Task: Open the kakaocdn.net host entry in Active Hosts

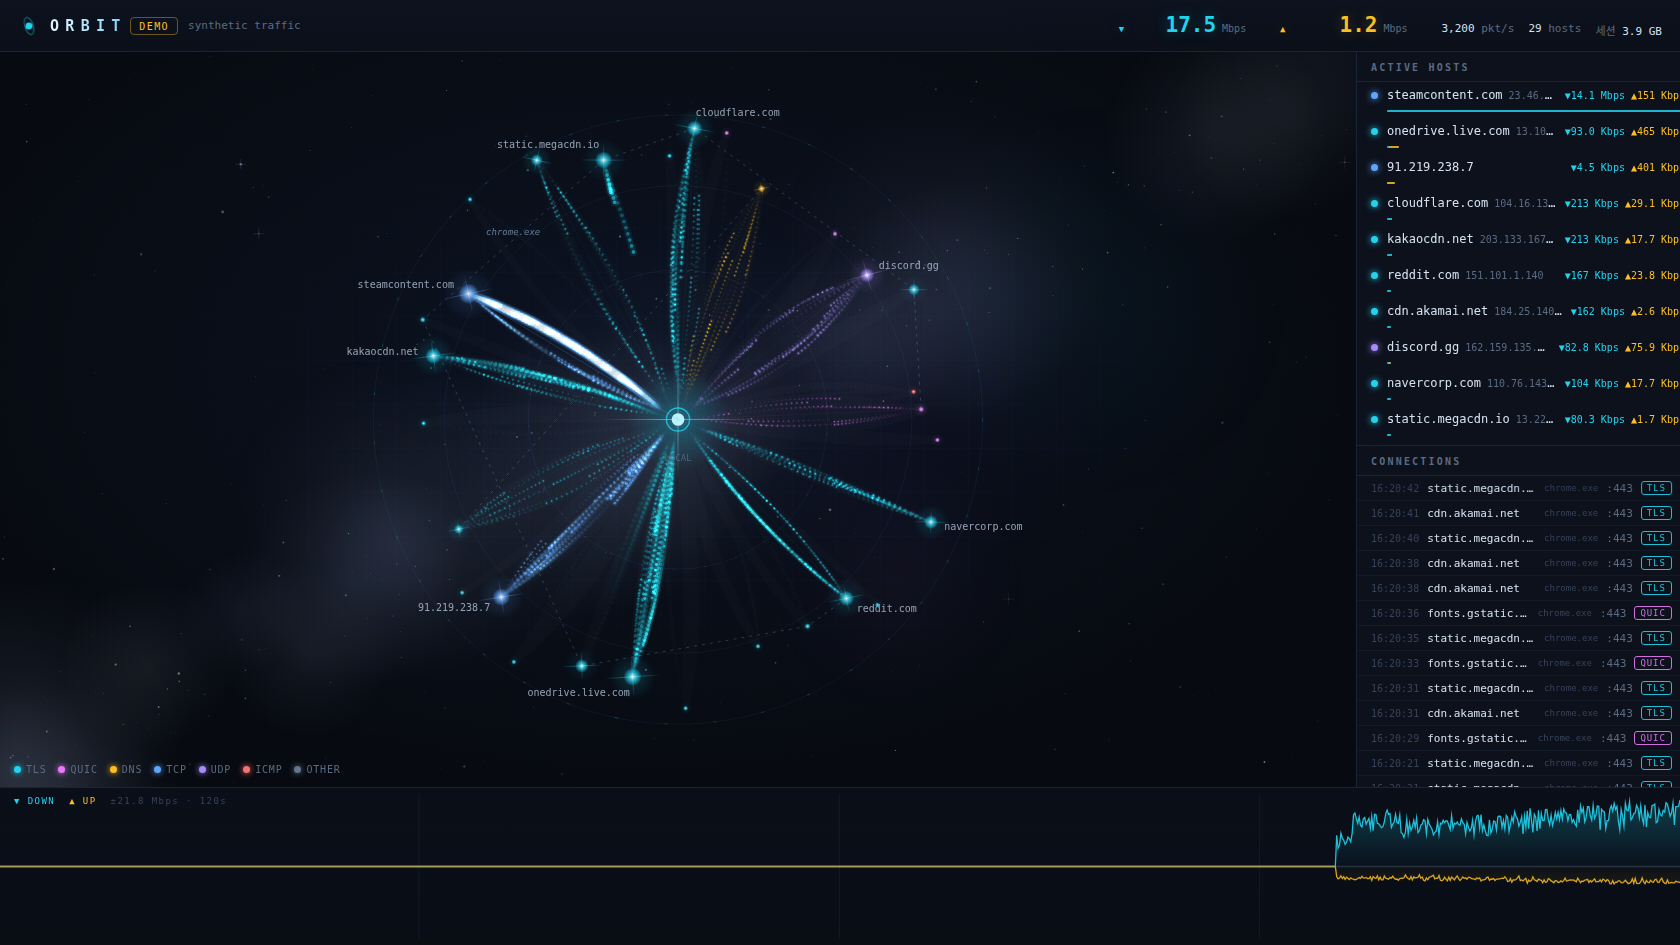Action: pos(1518,243)
